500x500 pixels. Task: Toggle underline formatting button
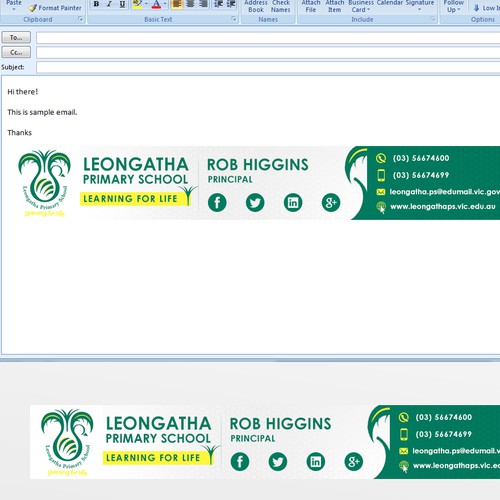coord(122,4)
